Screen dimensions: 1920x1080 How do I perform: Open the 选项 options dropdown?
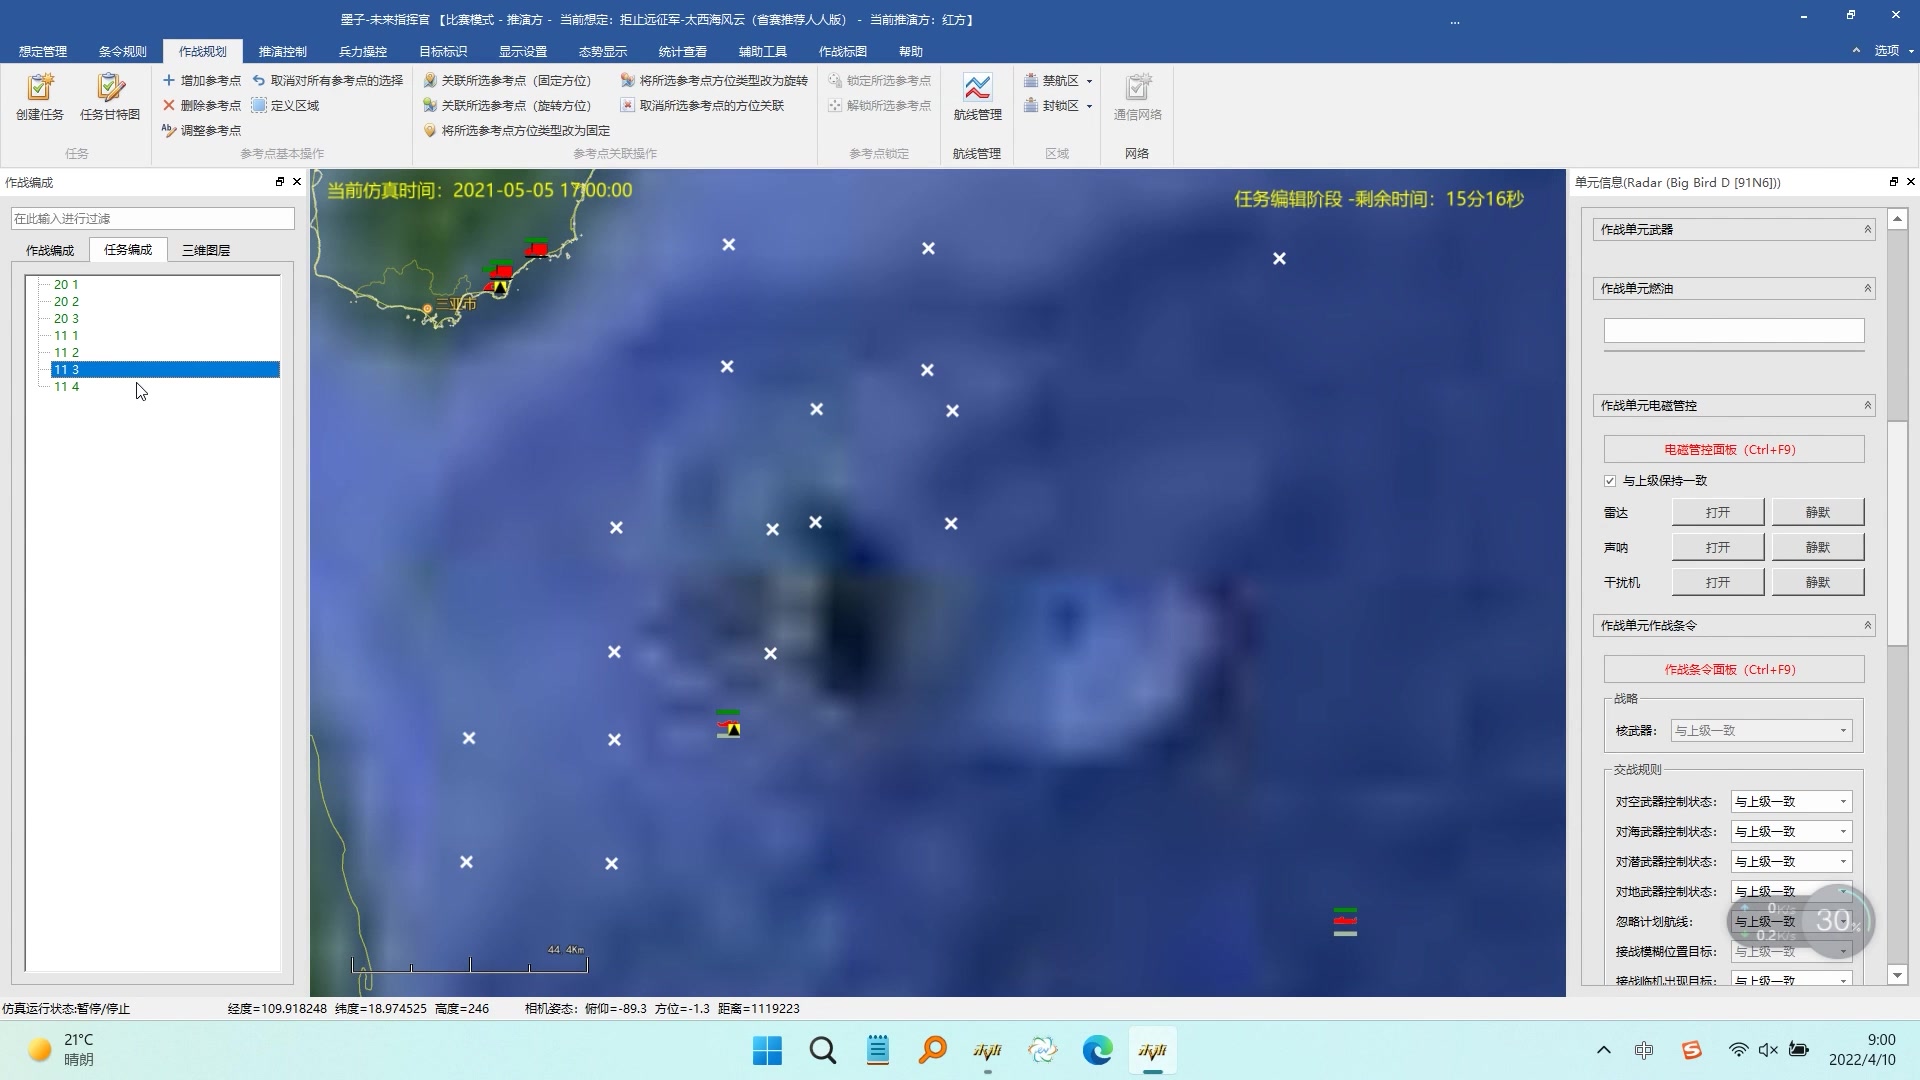pos(1893,50)
